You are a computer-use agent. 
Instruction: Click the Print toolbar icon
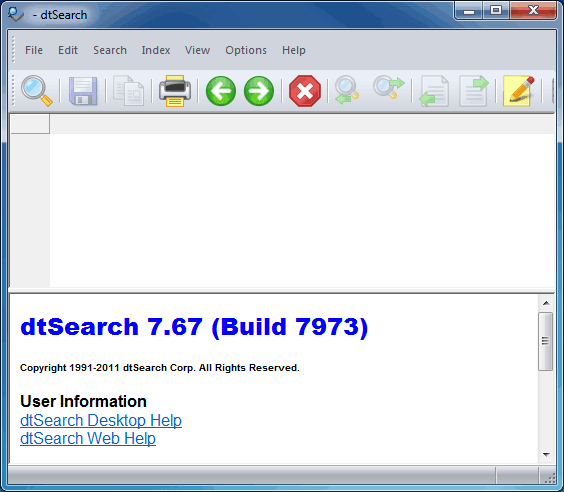[x=175, y=91]
